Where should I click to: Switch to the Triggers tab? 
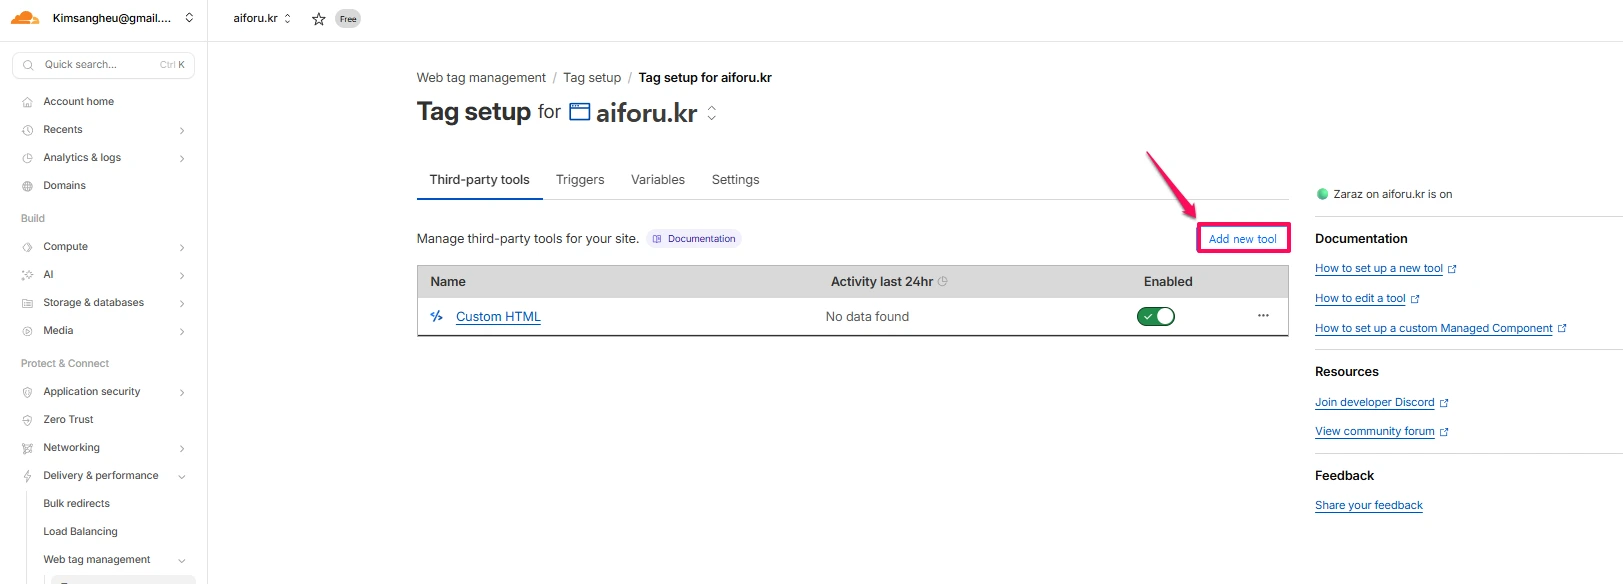coord(580,180)
